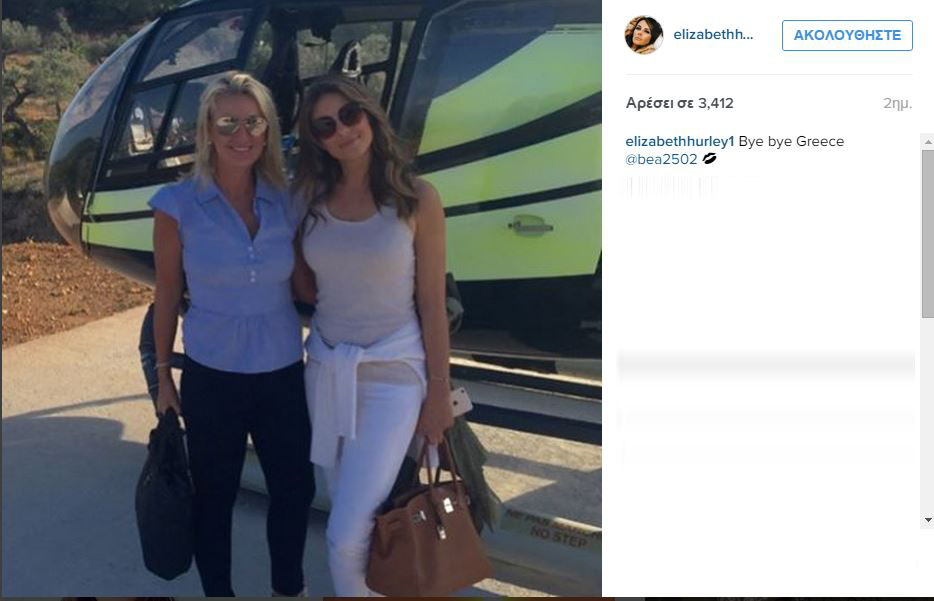934x601 pixels.
Task: Click the blonde woman's mirrored sunglasses
Action: [239, 125]
